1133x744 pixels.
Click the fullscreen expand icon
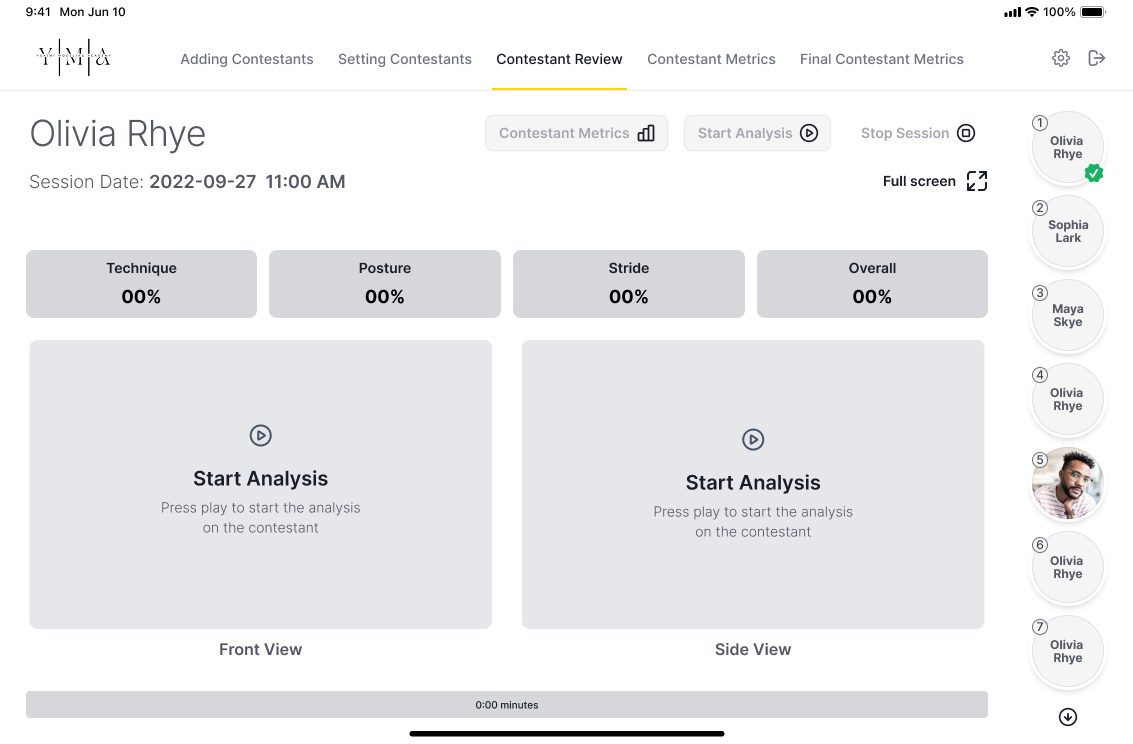976,181
